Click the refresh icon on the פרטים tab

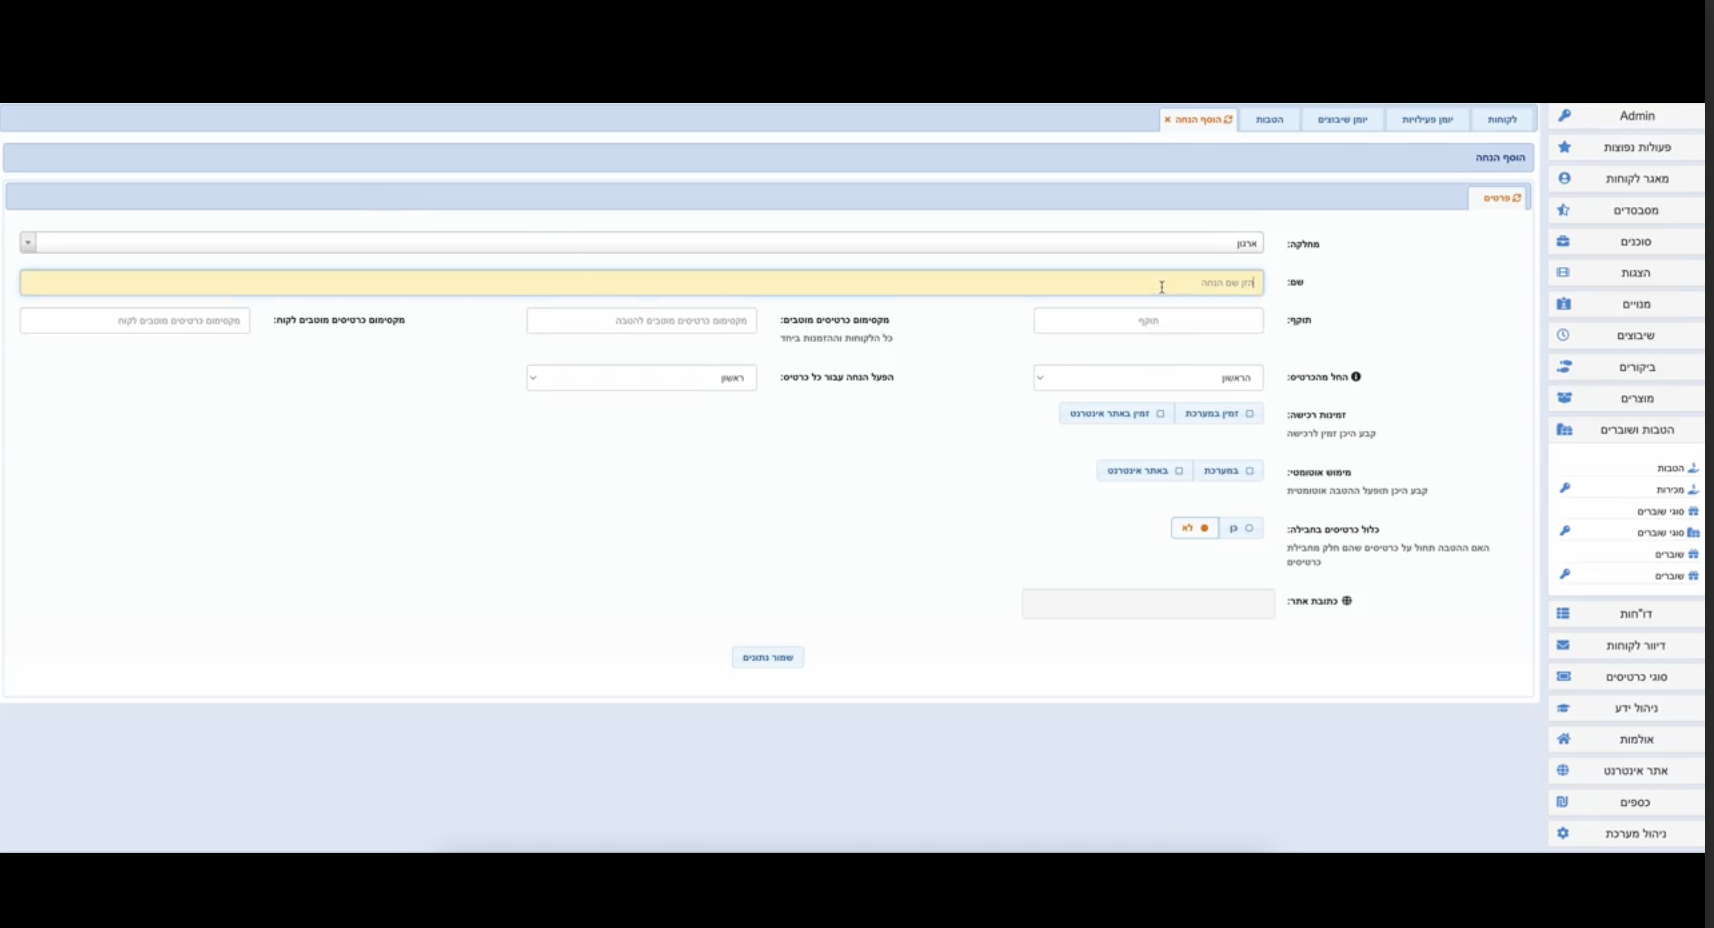[1517, 198]
